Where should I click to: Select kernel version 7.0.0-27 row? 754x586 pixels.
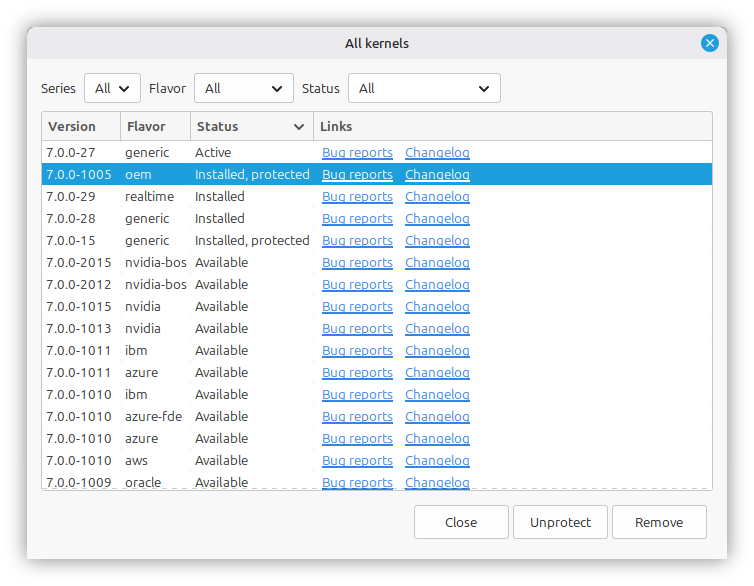(x=377, y=152)
